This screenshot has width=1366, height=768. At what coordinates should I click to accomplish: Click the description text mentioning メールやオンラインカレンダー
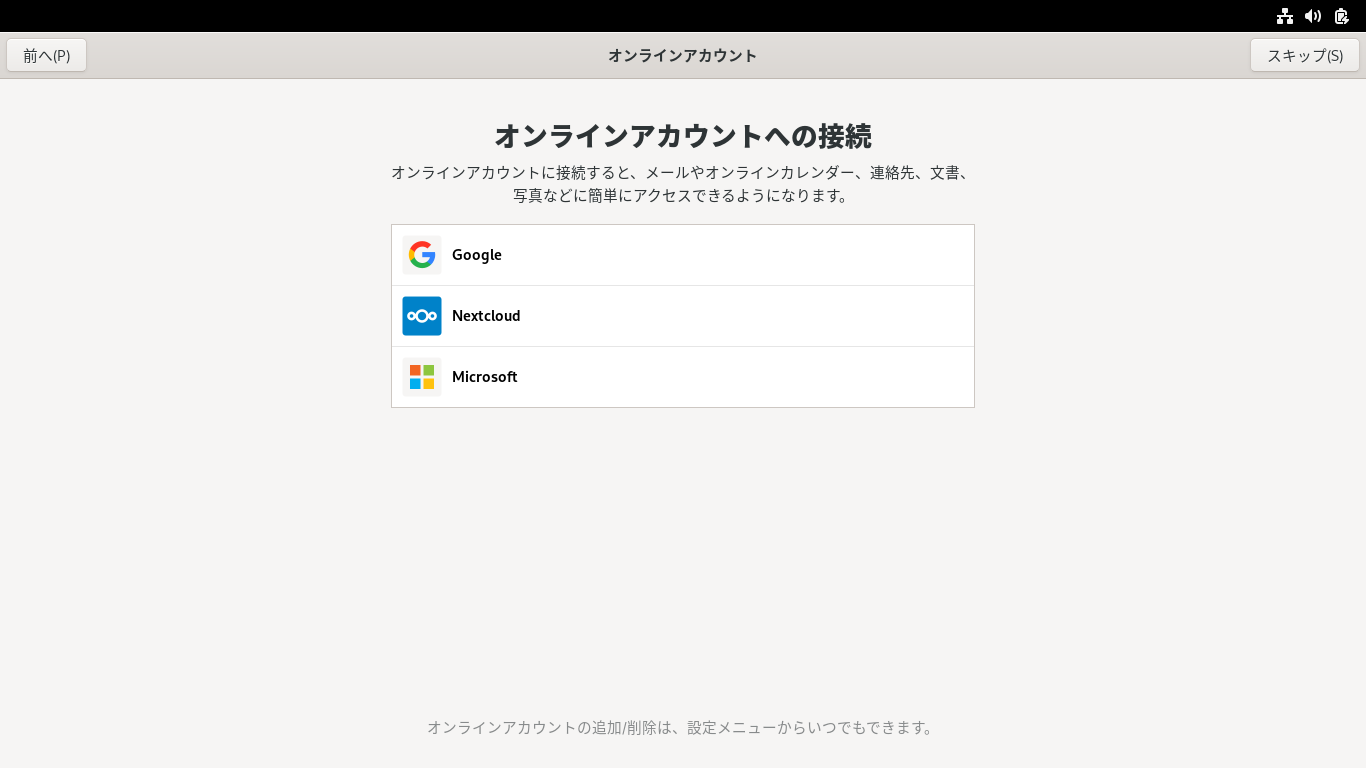[683, 184]
